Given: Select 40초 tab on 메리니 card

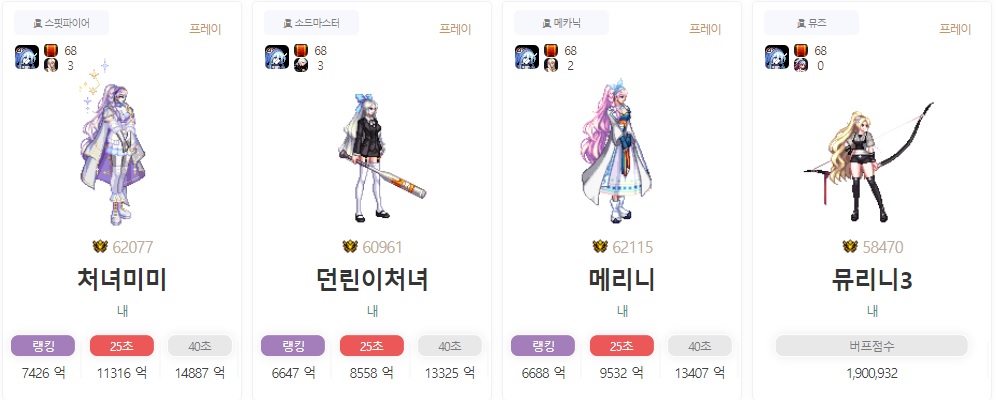Looking at the screenshot, I should (x=700, y=346).
